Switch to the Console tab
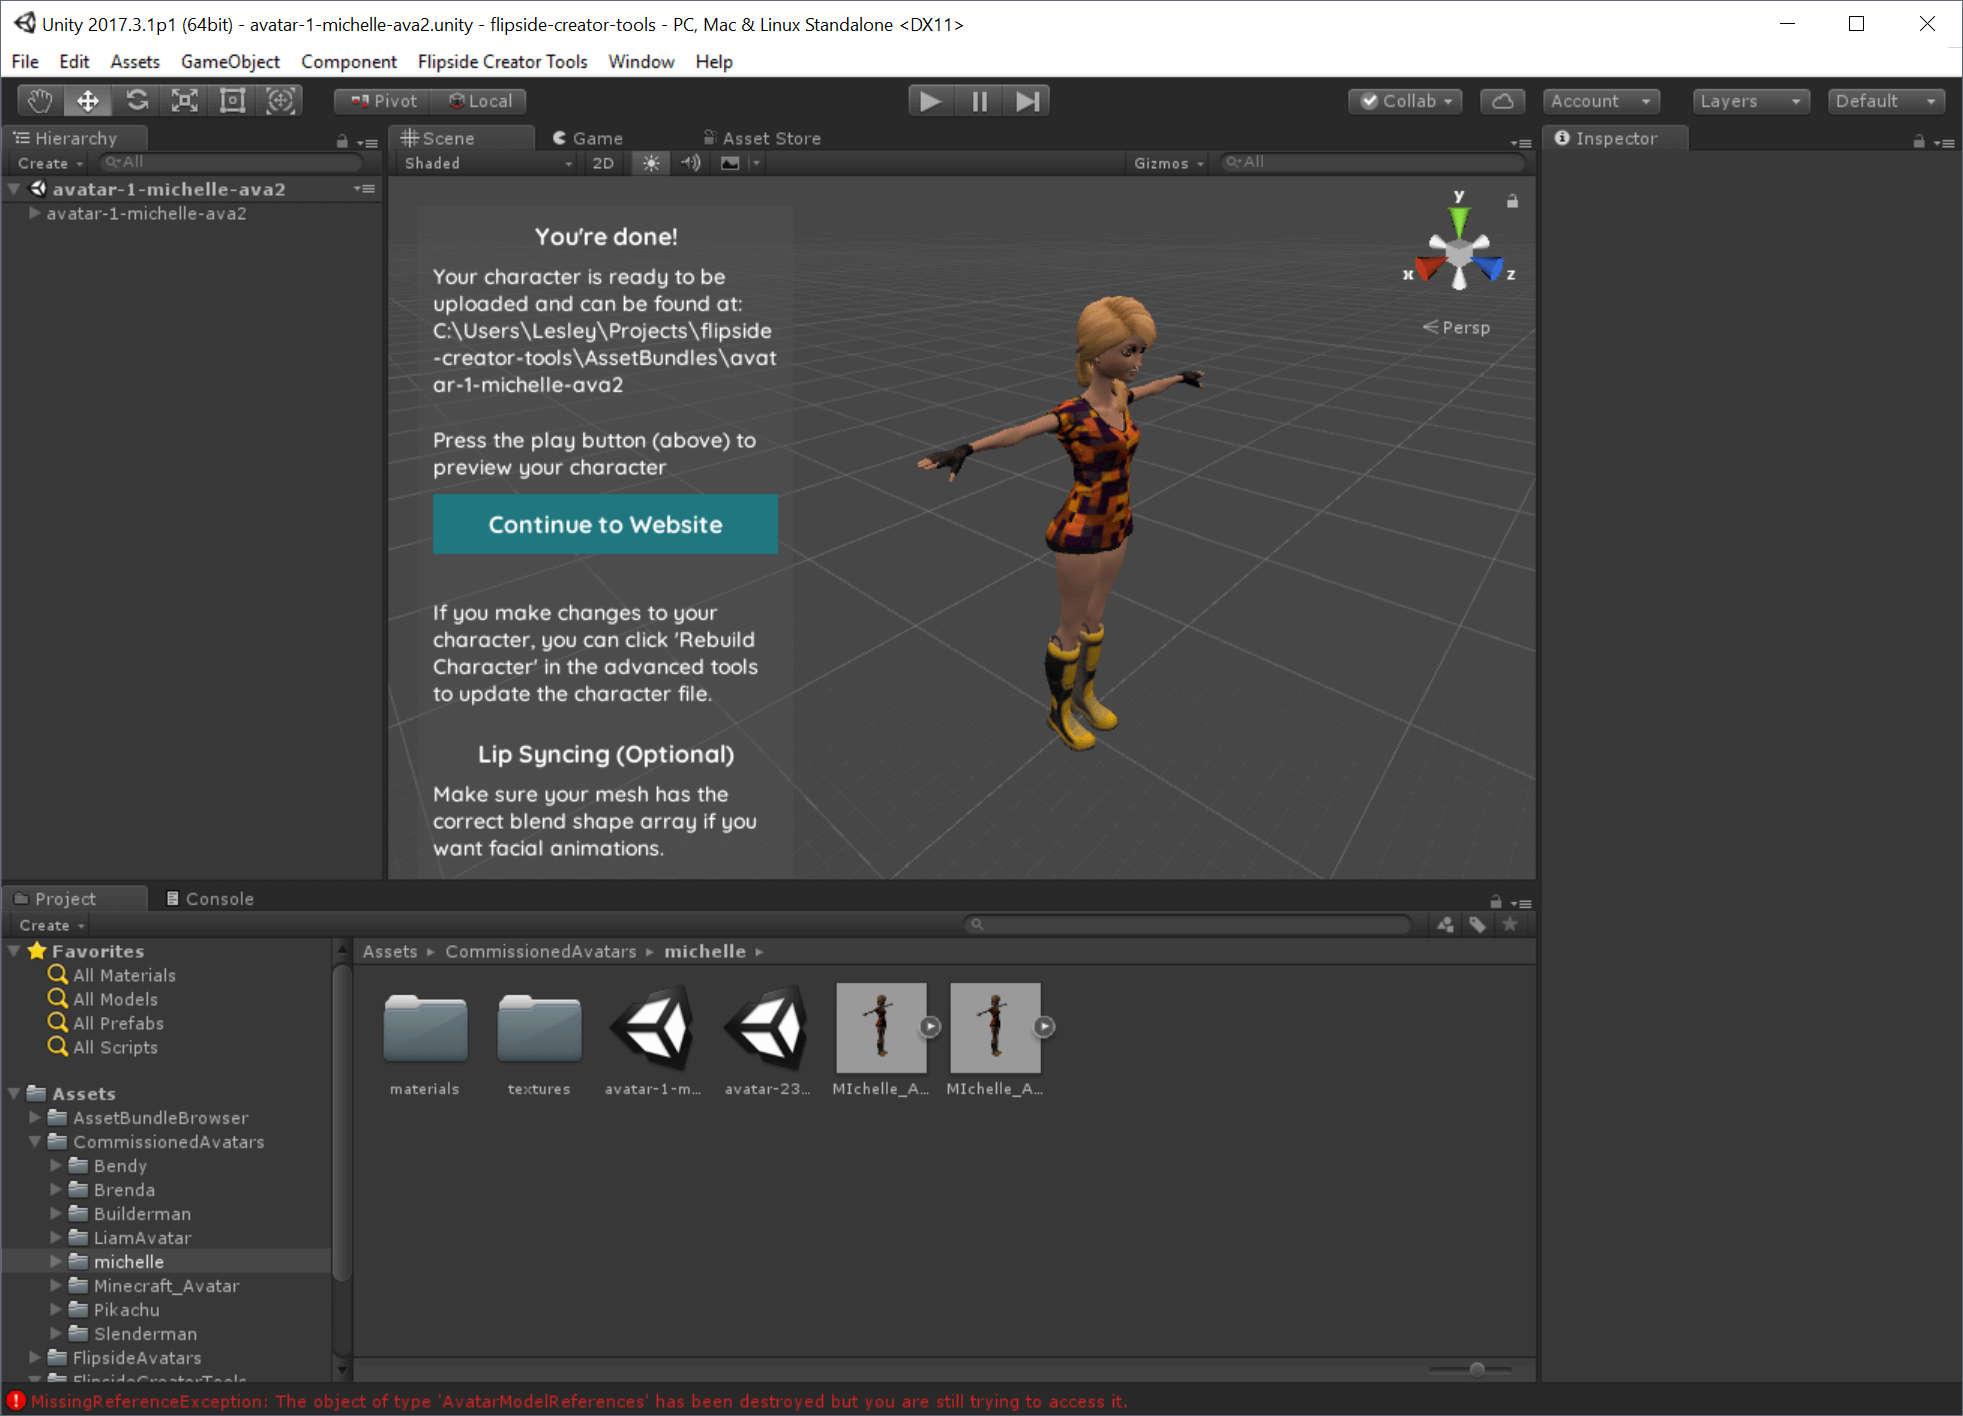This screenshot has width=1963, height=1416. (210, 898)
